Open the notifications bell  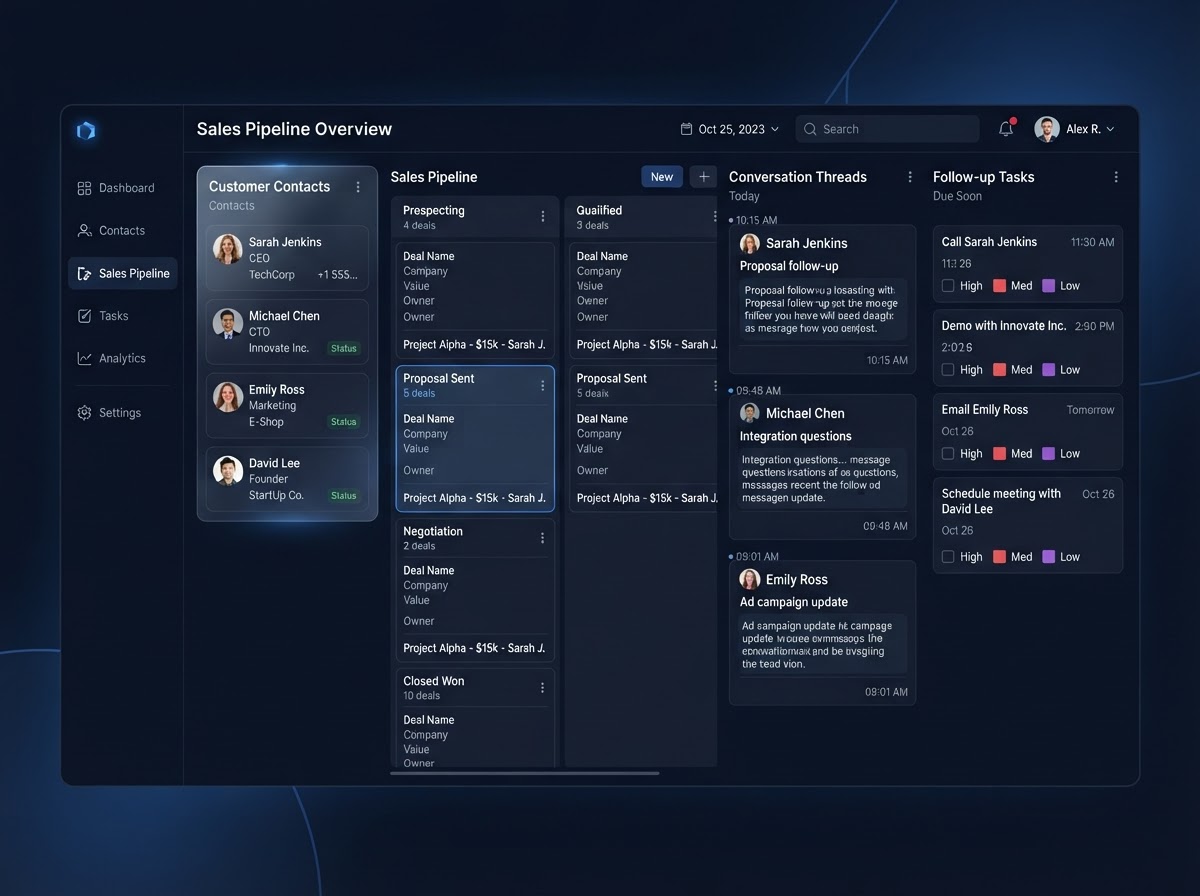click(1006, 129)
